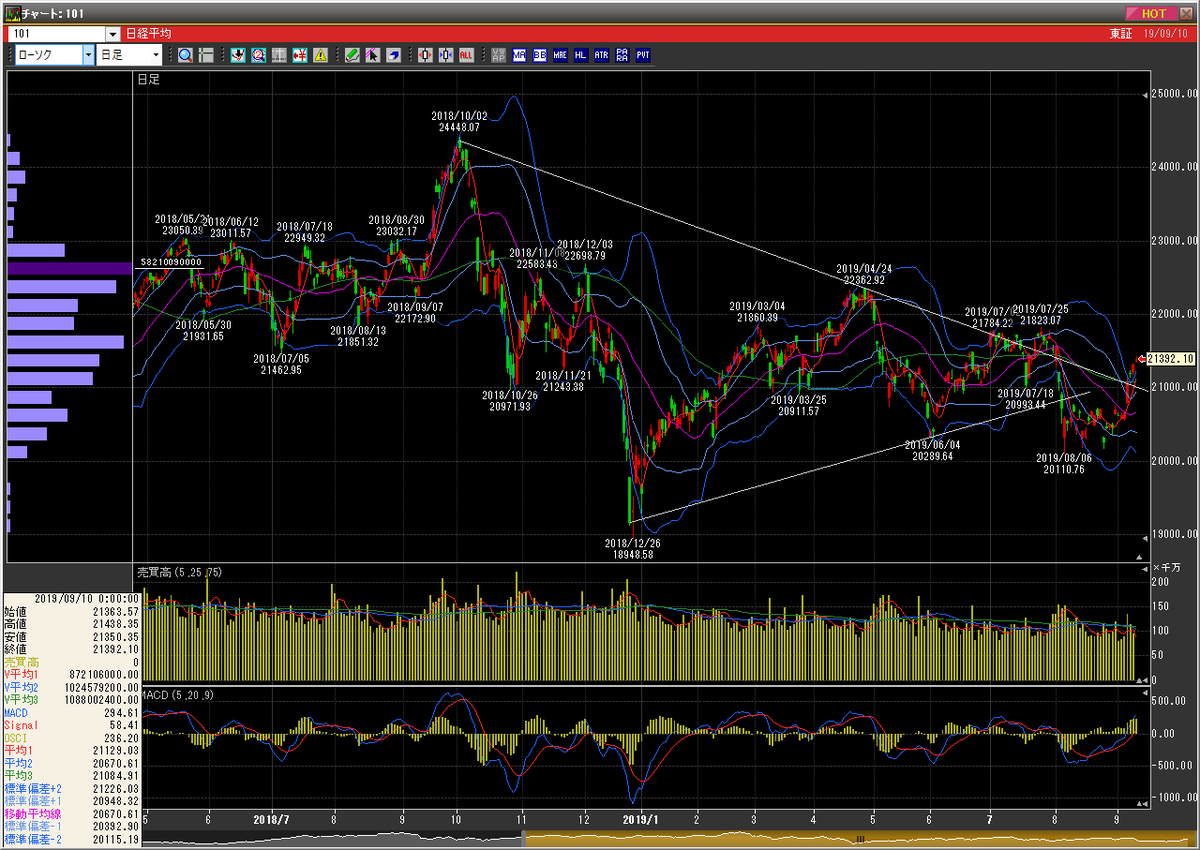
Task: Close the chart window with X button
Action: click(1184, 13)
